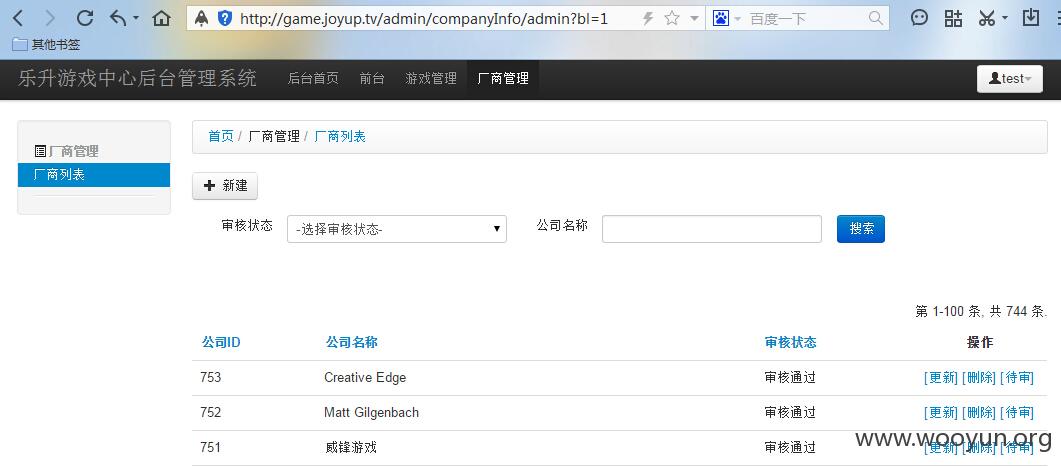
Task: Sort by the 审核状态 column header
Action: [790, 342]
